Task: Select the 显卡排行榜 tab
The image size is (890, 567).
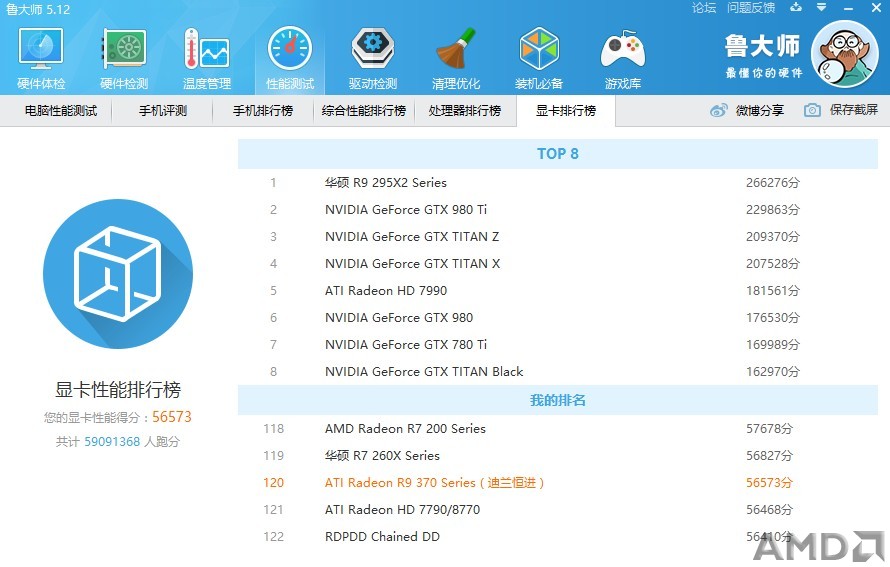Action: click(566, 111)
